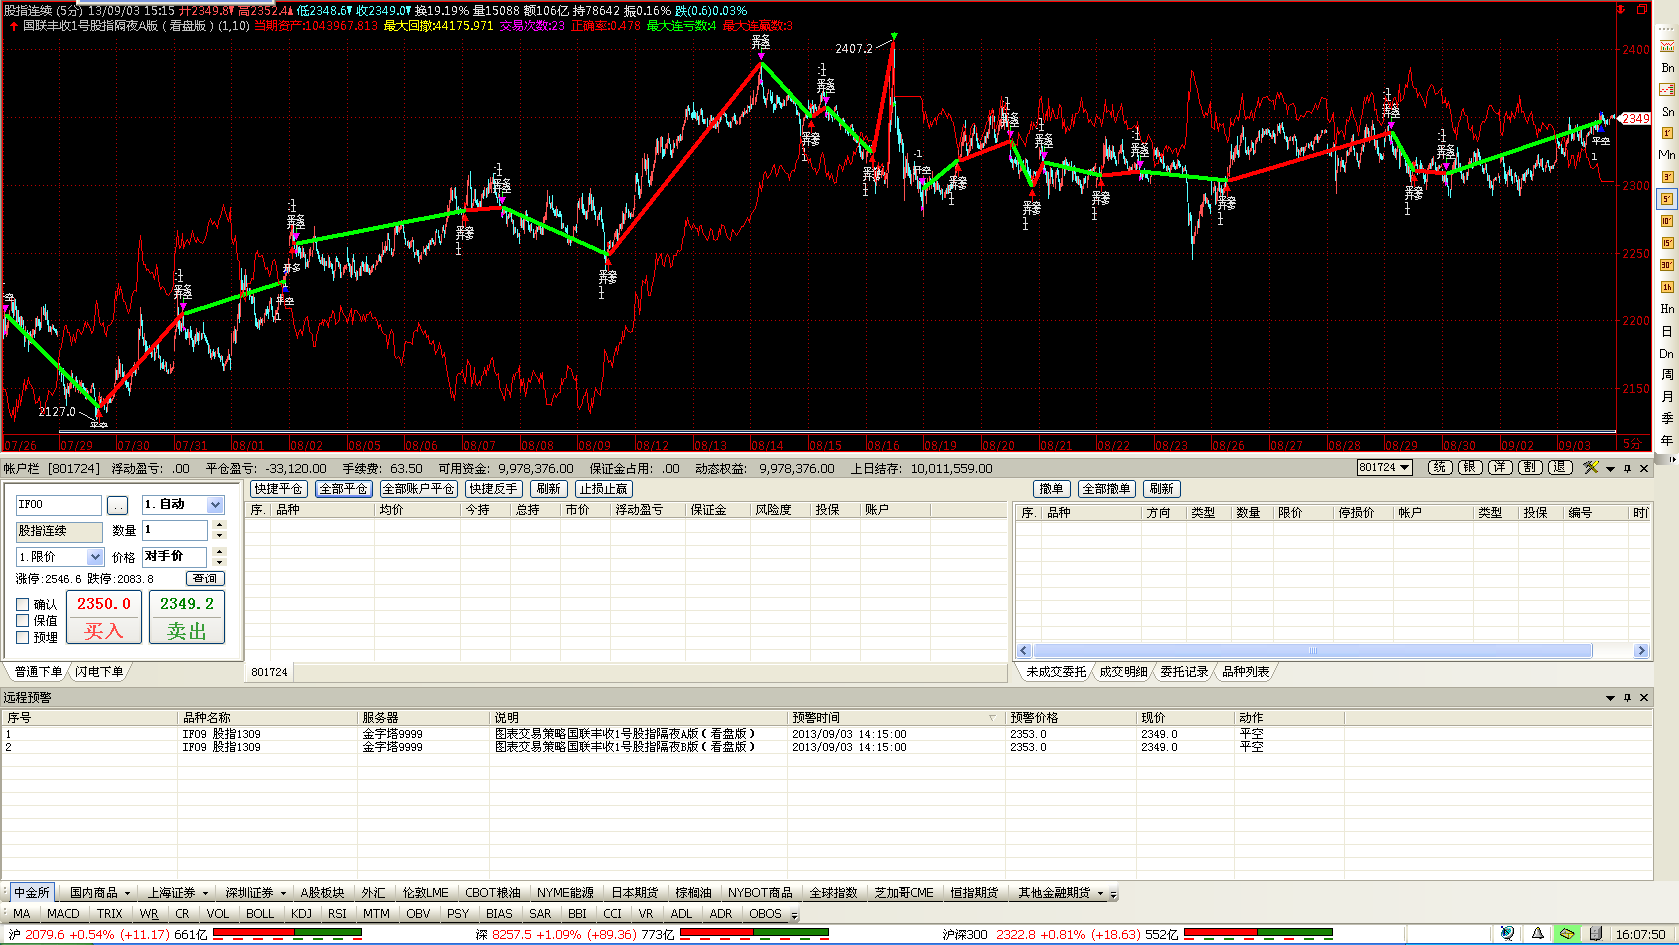This screenshot has height=945, width=1679.
Task: Click the 日 daily period icon
Action: 1667,331
